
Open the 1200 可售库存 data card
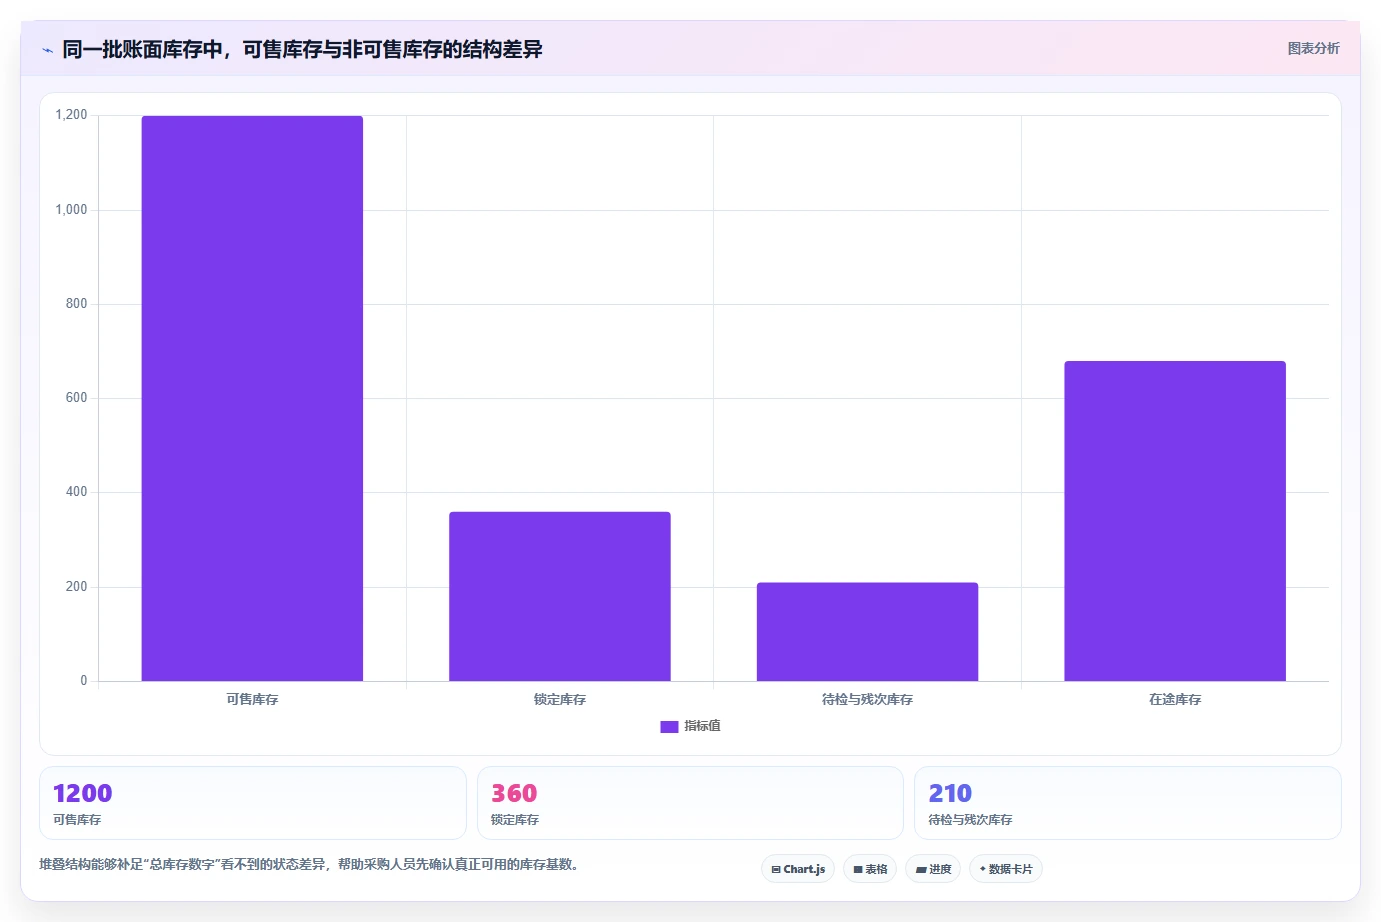pos(253,803)
